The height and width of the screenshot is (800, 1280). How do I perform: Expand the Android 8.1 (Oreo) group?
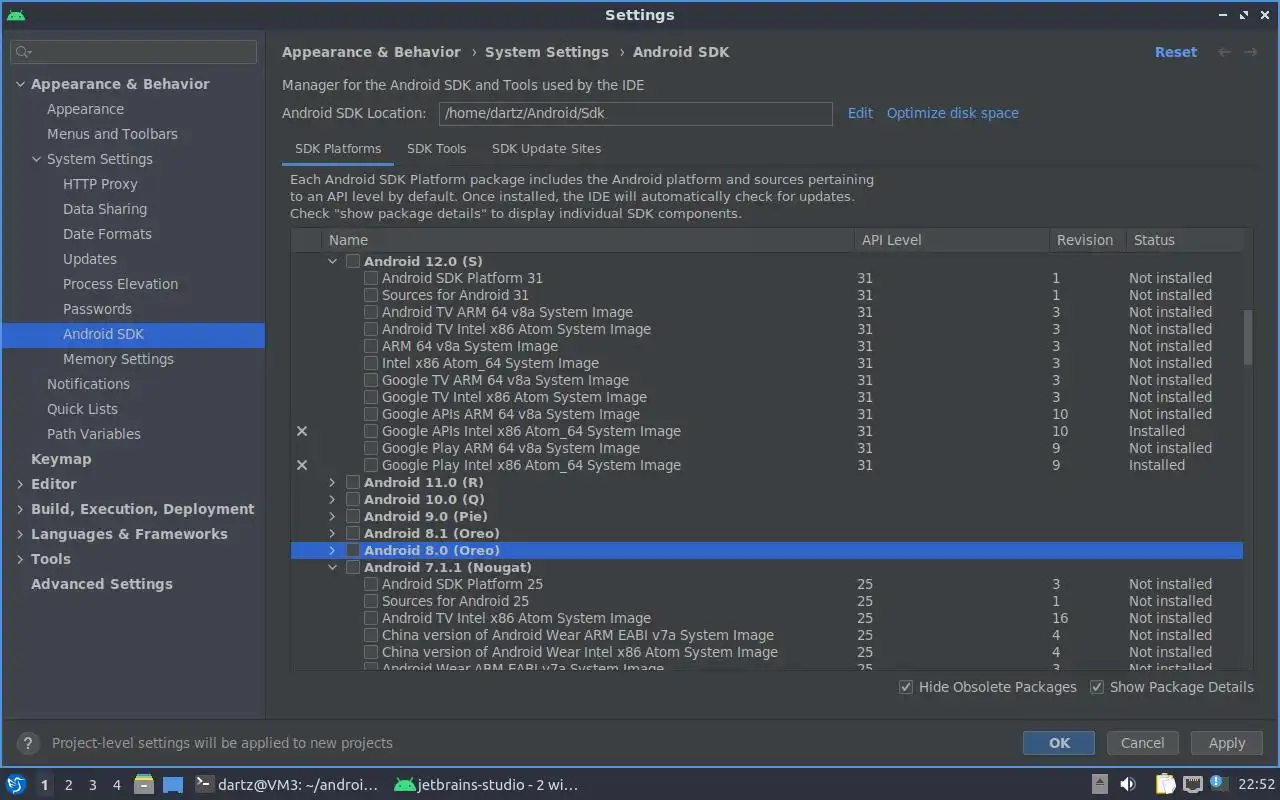333,533
